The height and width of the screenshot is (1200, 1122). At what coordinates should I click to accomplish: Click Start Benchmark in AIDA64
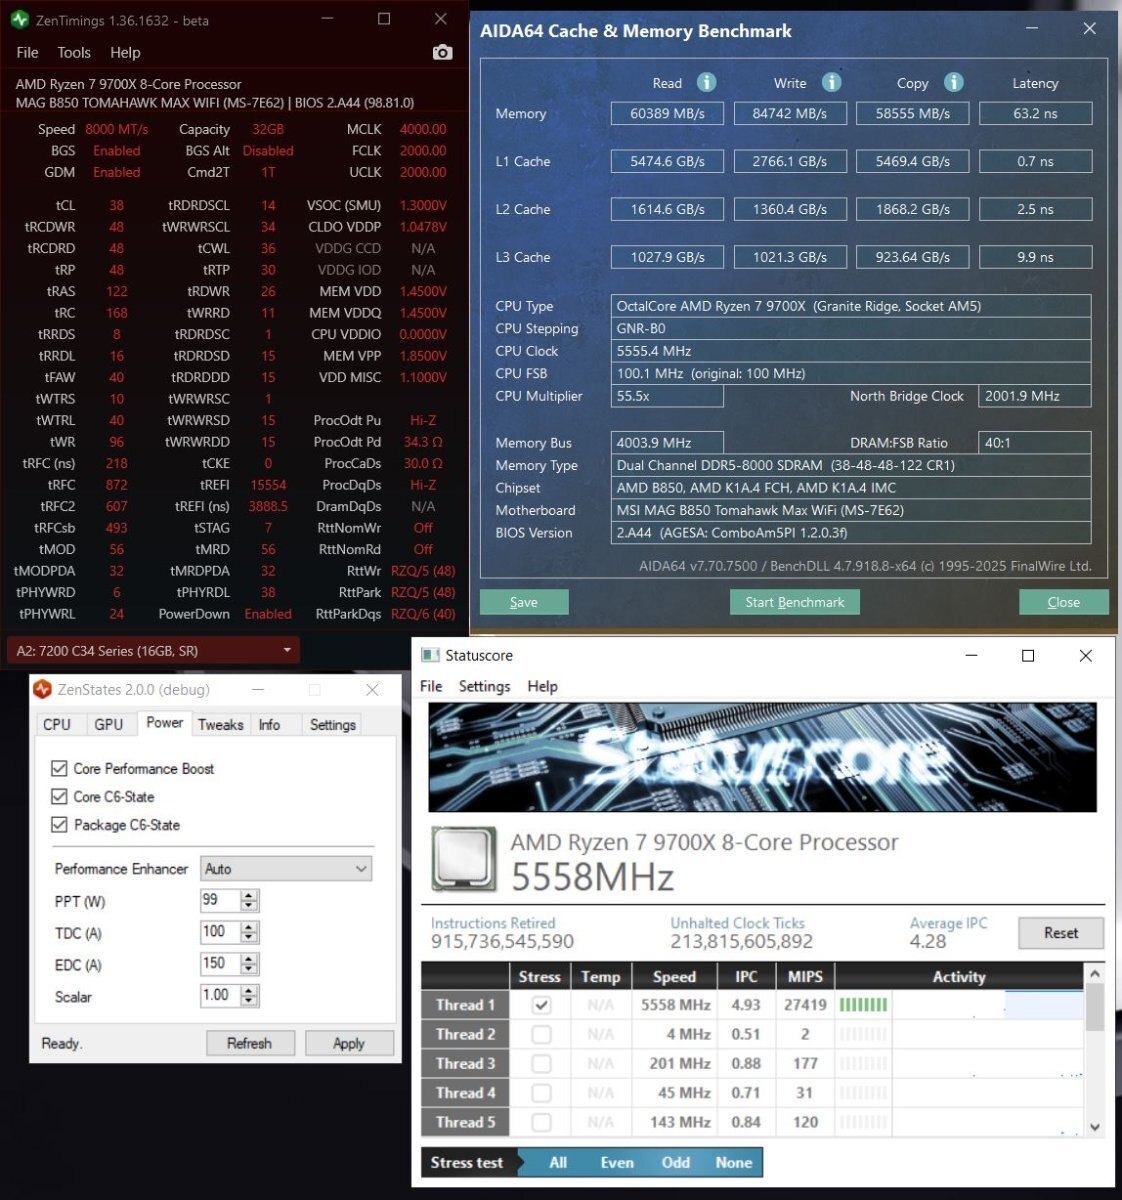click(795, 602)
